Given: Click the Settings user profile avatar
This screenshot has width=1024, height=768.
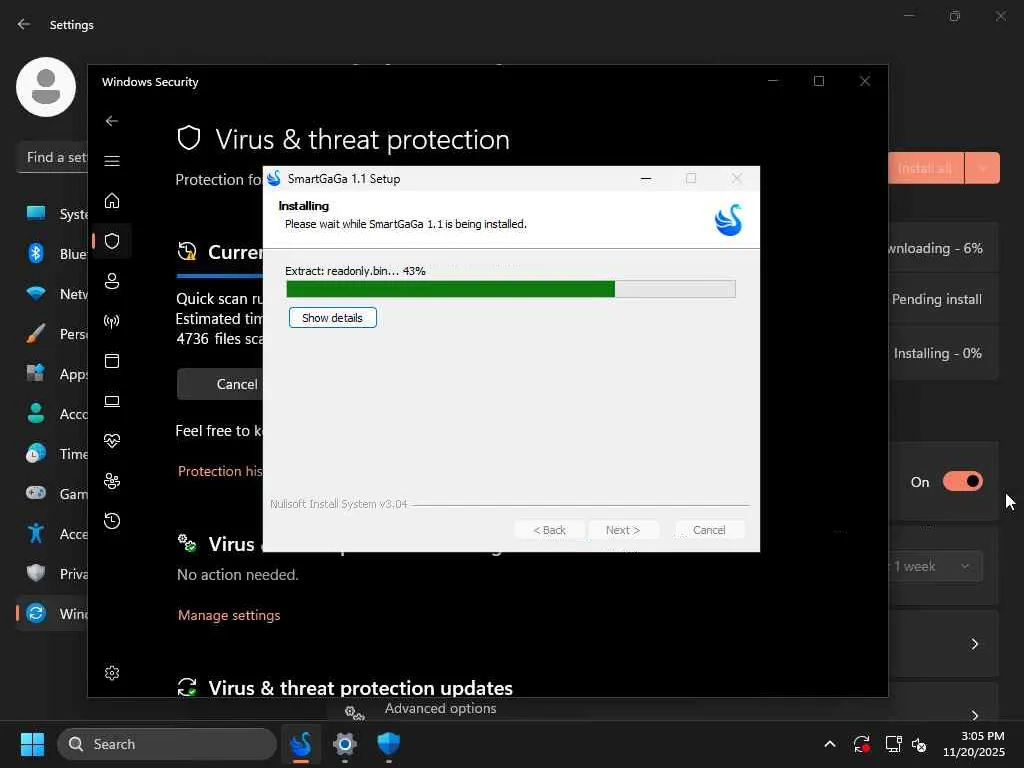Looking at the screenshot, I should 46,87.
